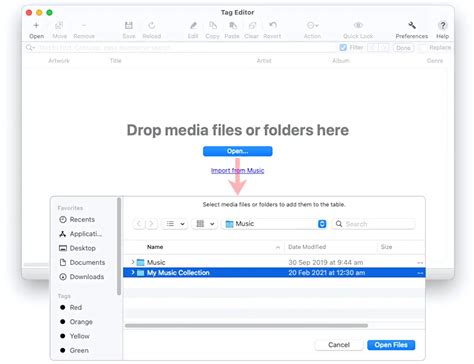Image resolution: width=474 pixels, height=364 pixels.
Task: Open Help with the question mark icon
Action: [x=442, y=25]
